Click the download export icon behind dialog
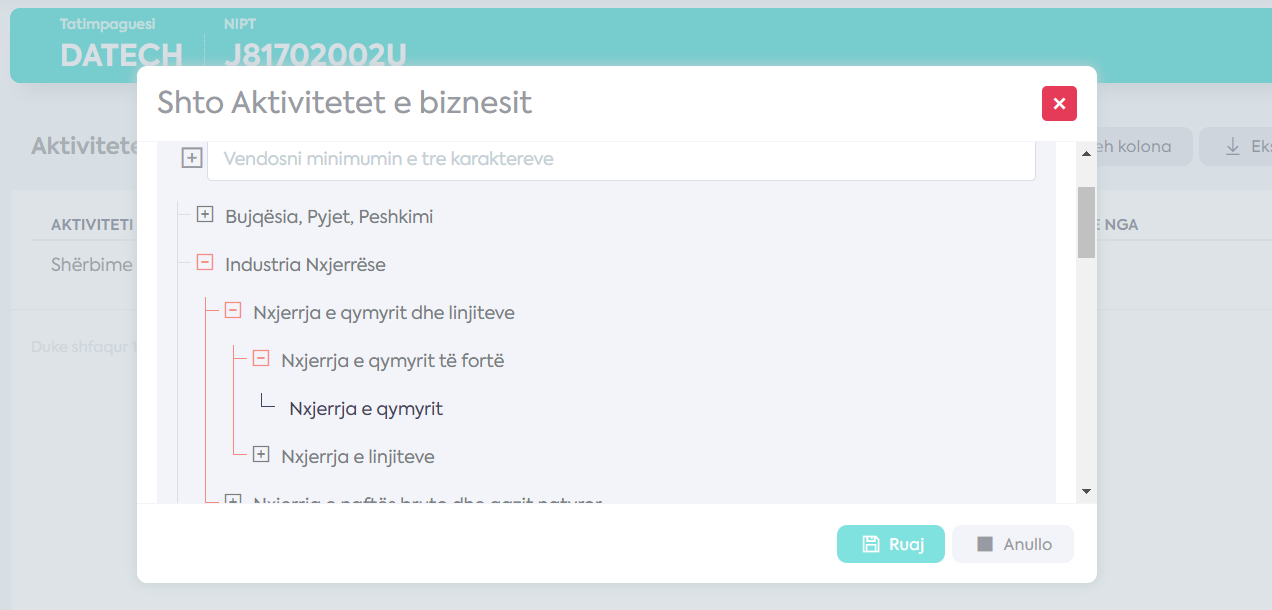 (1232, 147)
